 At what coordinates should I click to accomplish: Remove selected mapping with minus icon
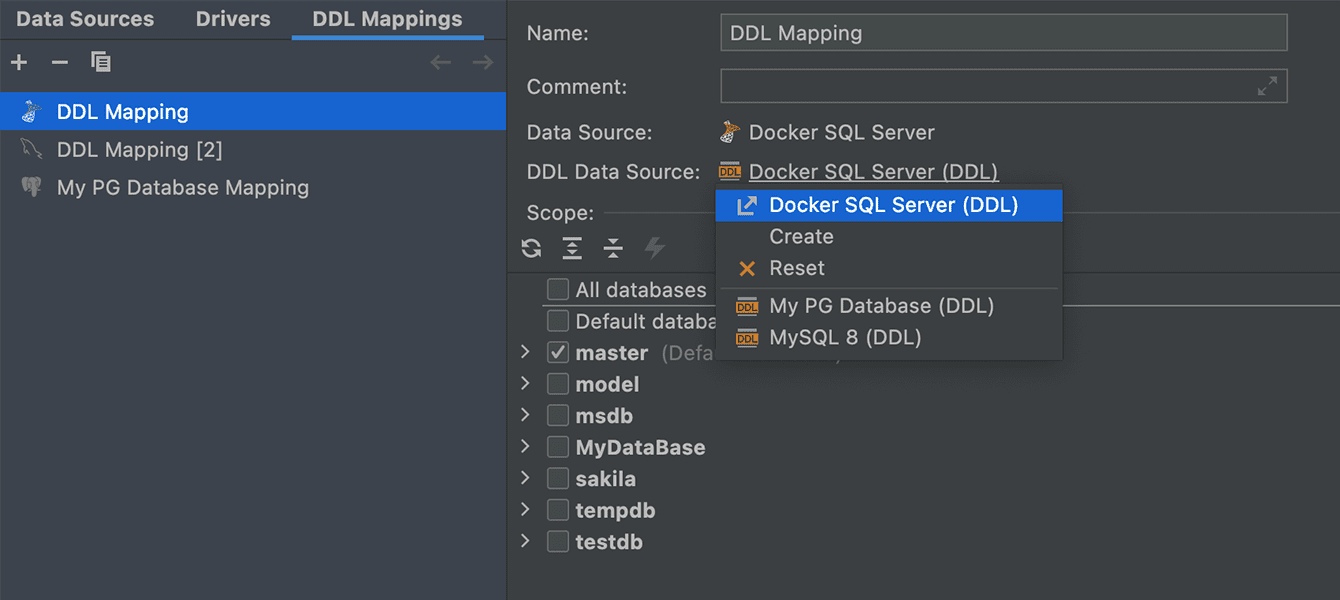(x=60, y=62)
